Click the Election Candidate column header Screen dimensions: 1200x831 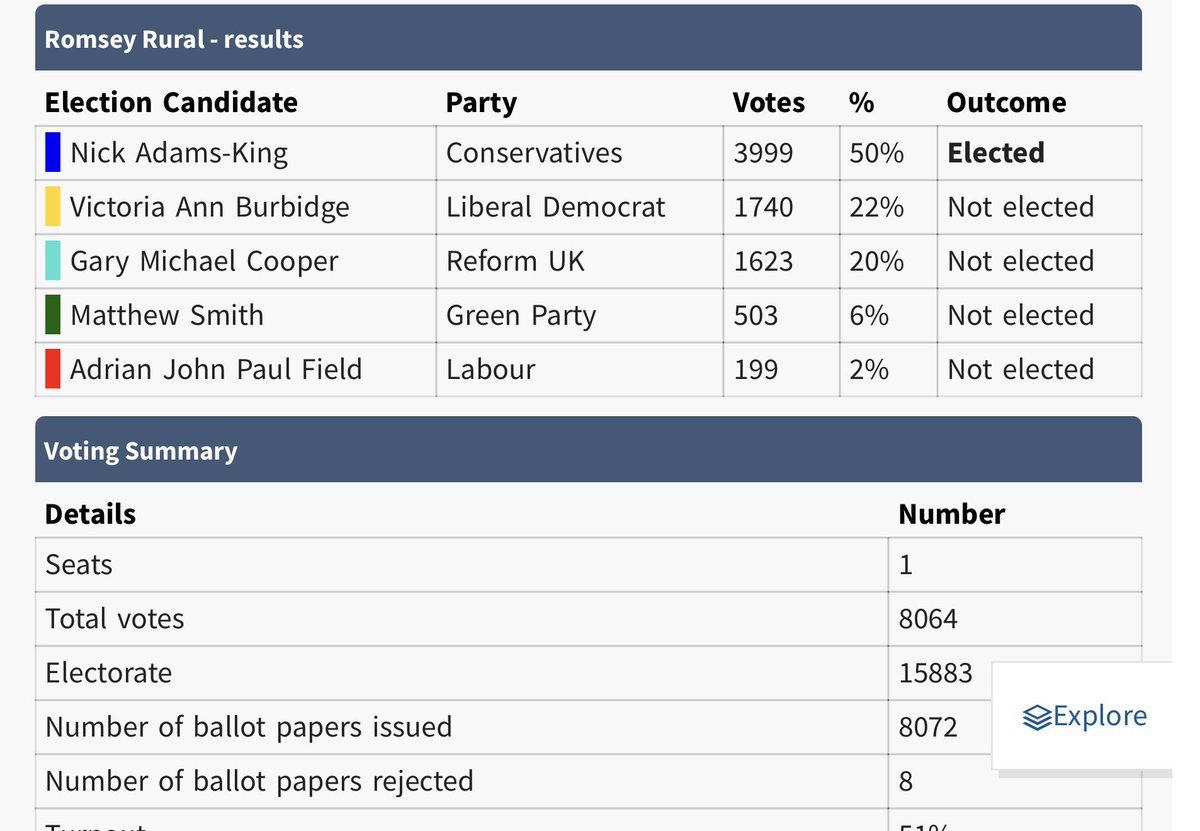coord(171,103)
